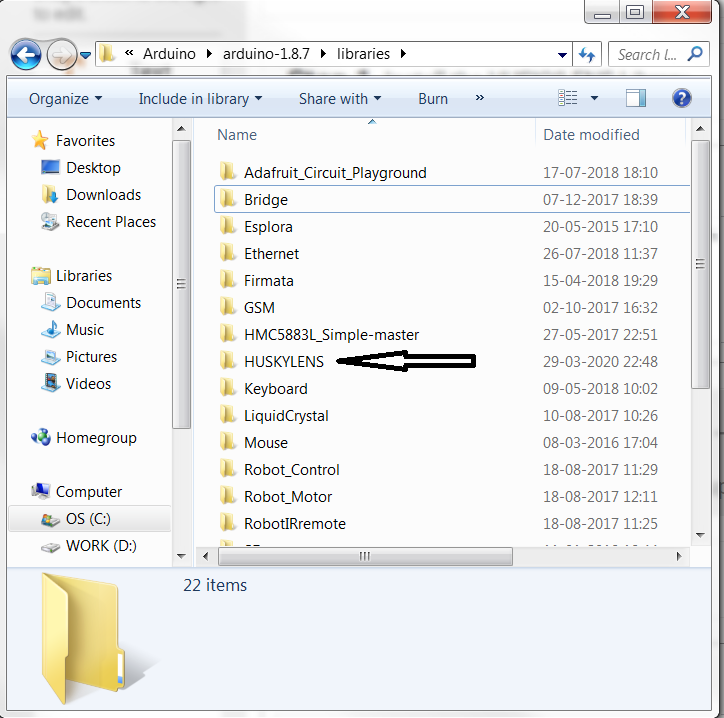
Task: Select the GSM folder icon
Action: tap(227, 307)
